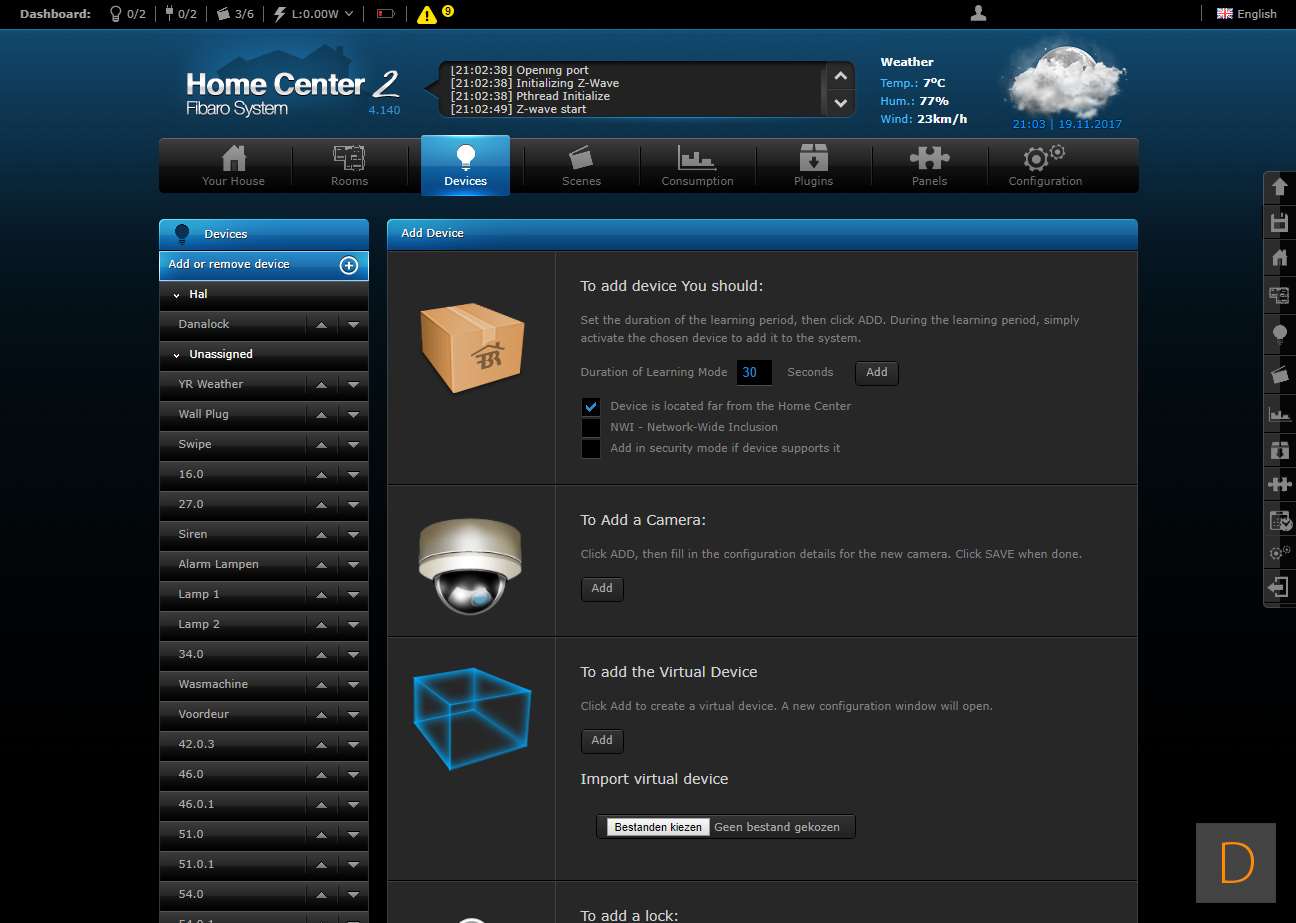Uncheck Device is located far from Home Center

click(x=591, y=407)
